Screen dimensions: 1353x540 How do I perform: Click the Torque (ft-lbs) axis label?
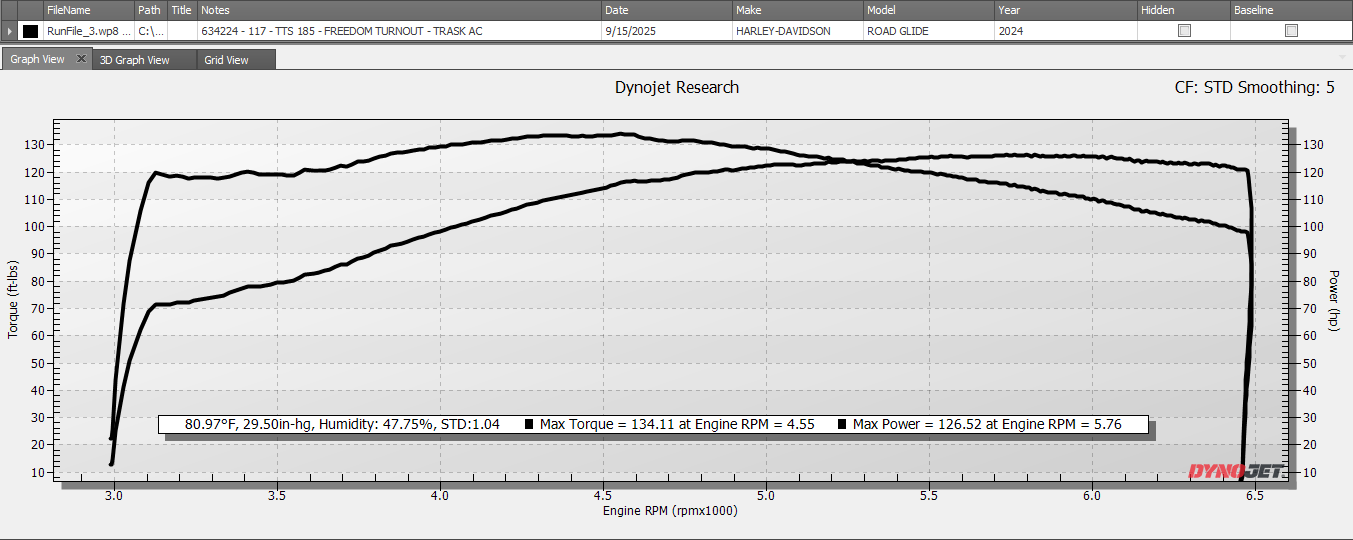click(14, 298)
